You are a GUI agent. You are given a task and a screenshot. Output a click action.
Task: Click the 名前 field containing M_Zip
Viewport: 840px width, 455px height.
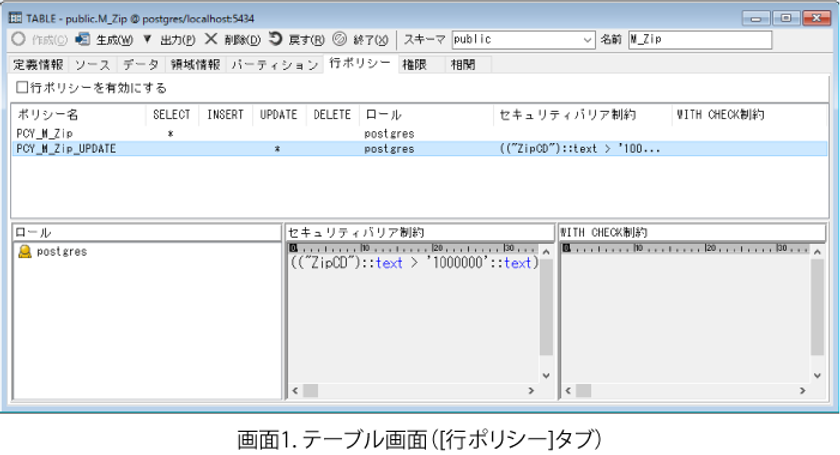[x=700, y=40]
